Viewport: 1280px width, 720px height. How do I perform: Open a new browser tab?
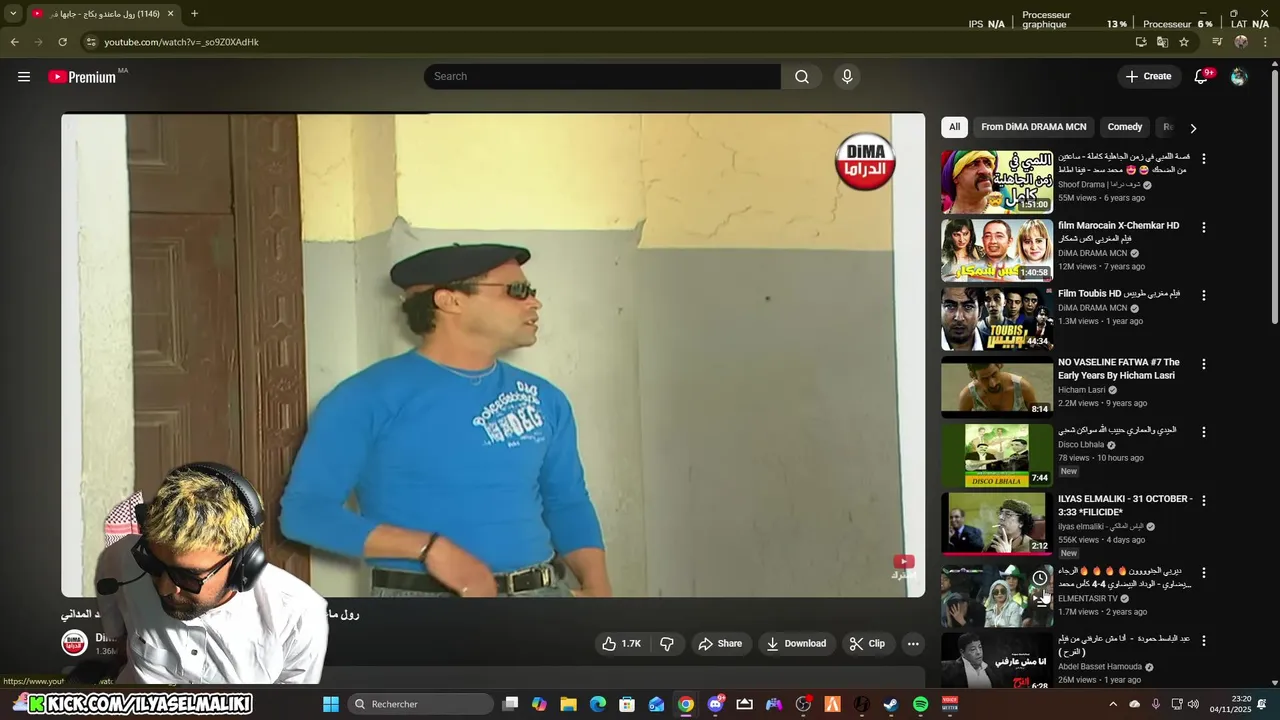tap(194, 14)
